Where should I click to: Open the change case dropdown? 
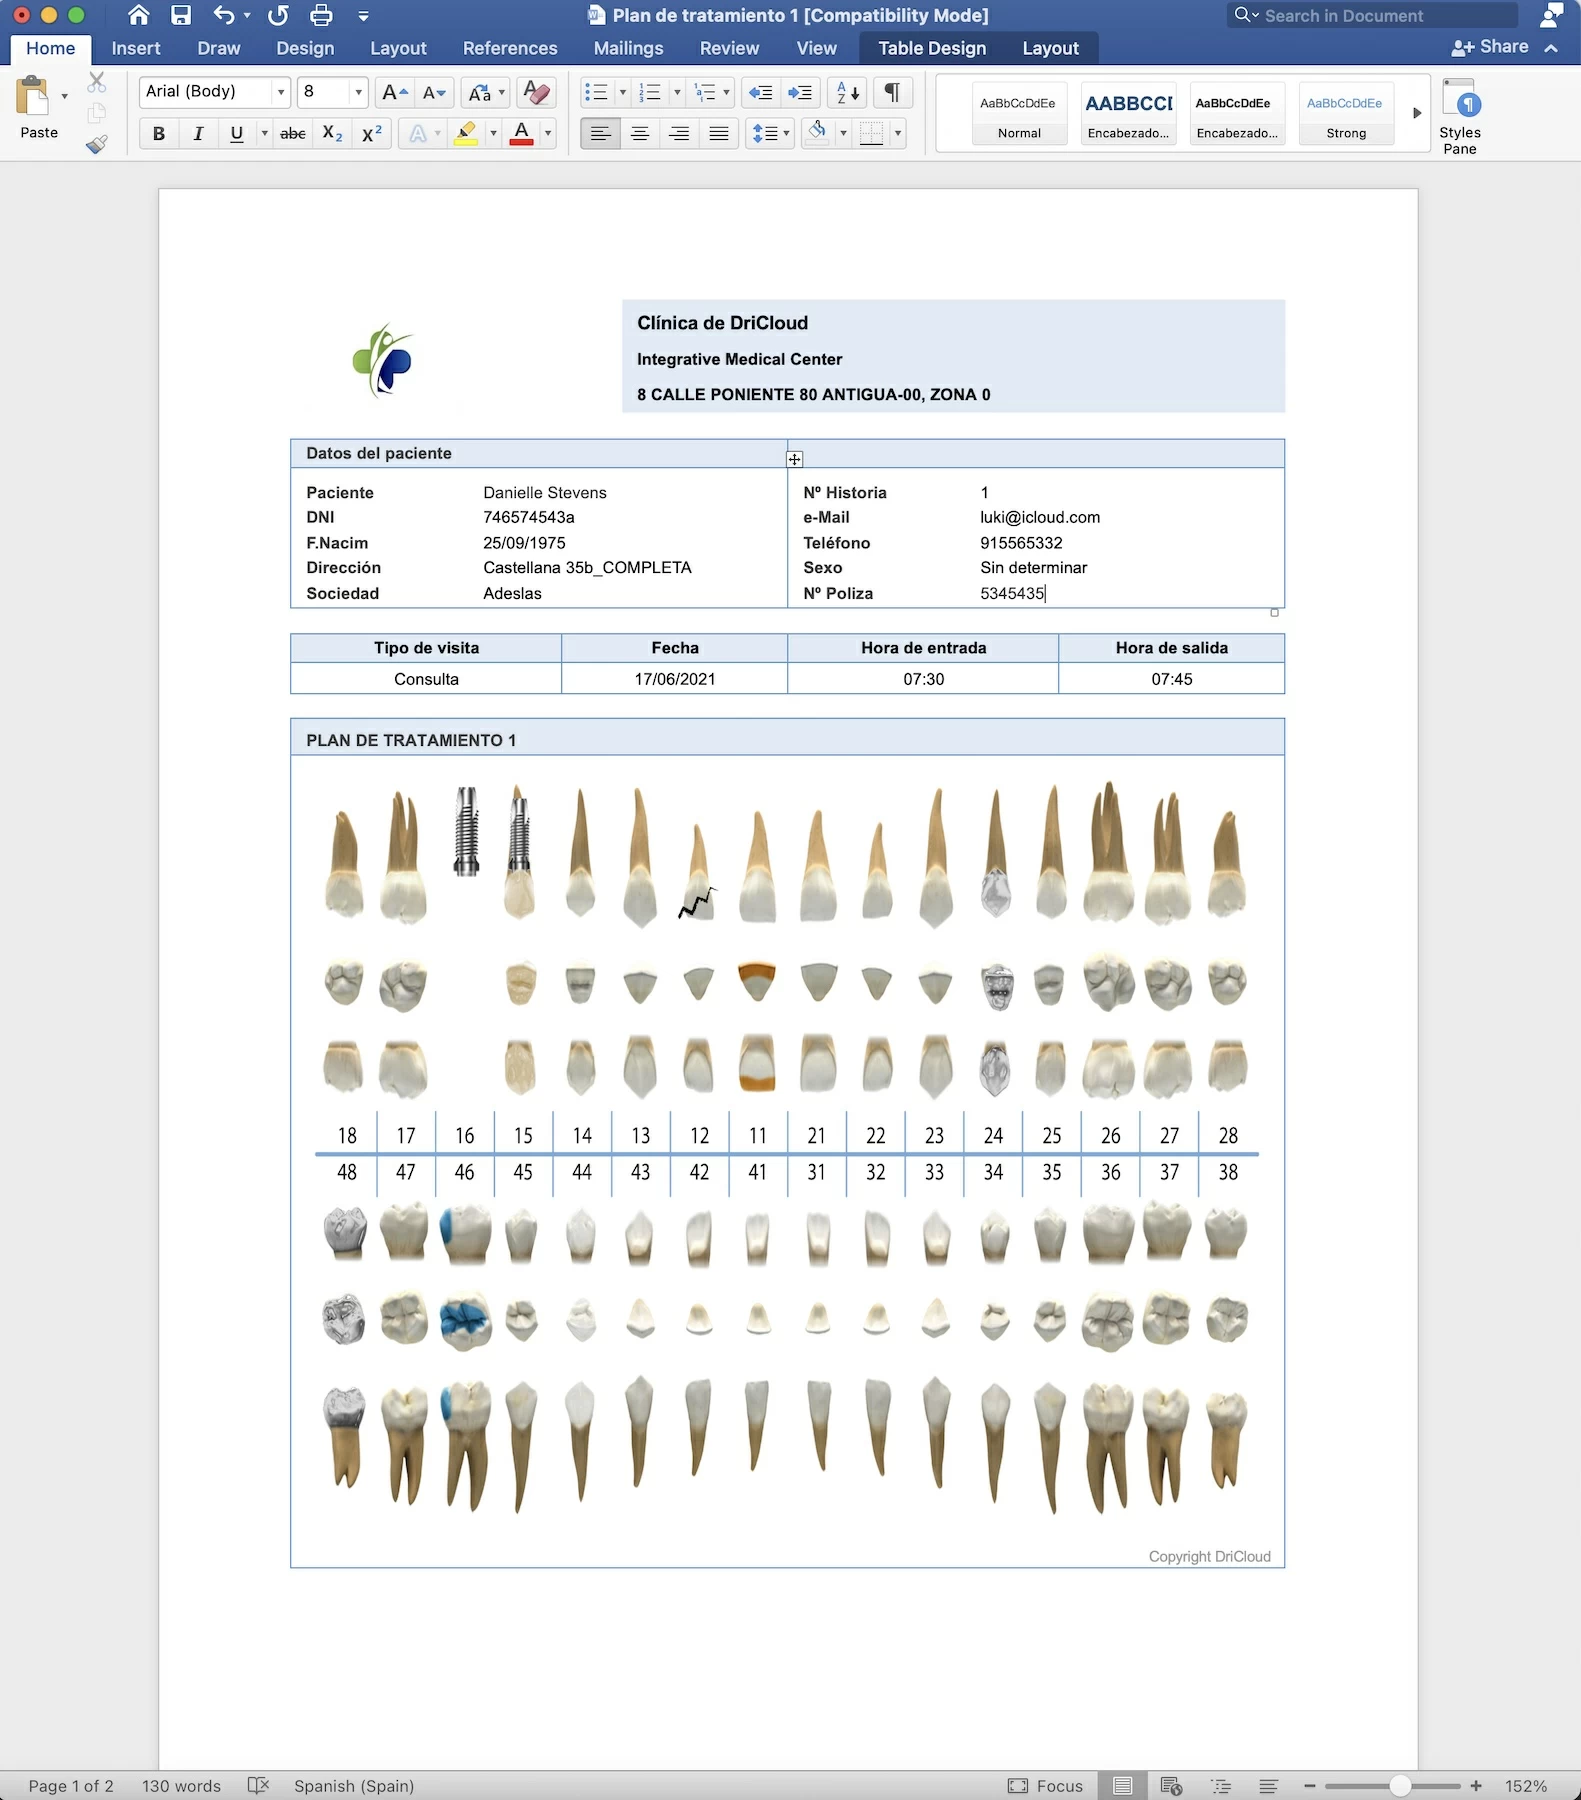click(487, 92)
